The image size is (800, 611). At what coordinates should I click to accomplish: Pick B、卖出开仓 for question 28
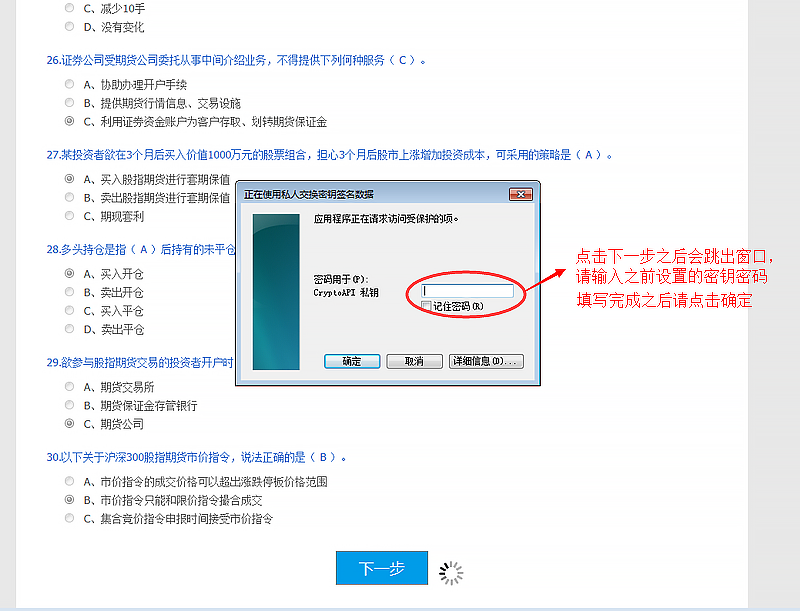tap(69, 292)
